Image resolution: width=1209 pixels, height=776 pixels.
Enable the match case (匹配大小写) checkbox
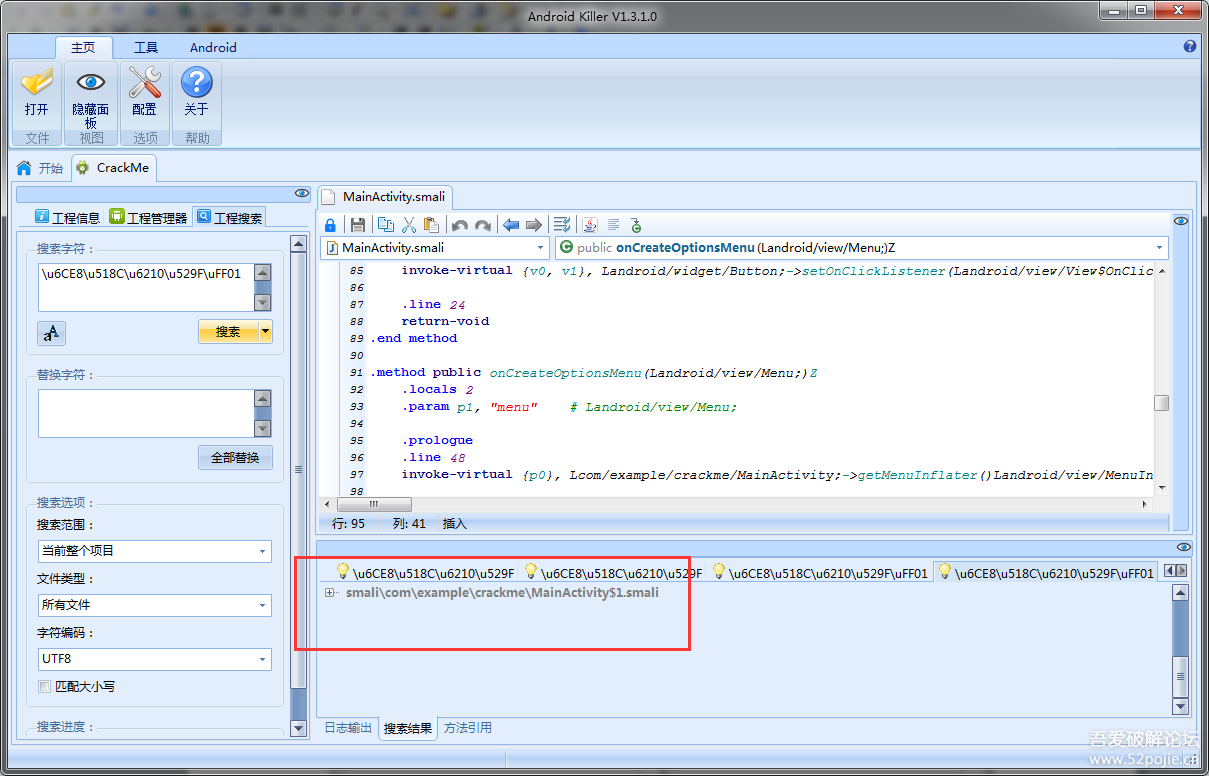pyautogui.click(x=44, y=687)
